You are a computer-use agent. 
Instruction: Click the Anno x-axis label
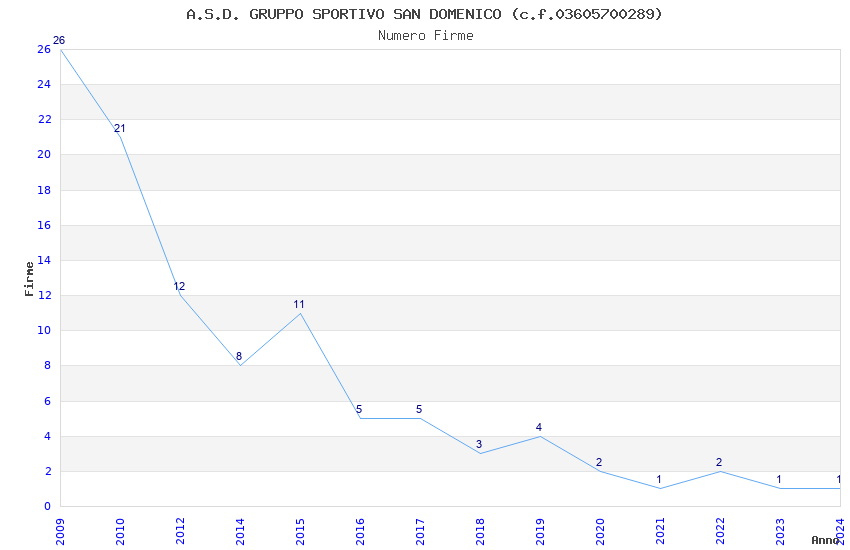tap(826, 540)
